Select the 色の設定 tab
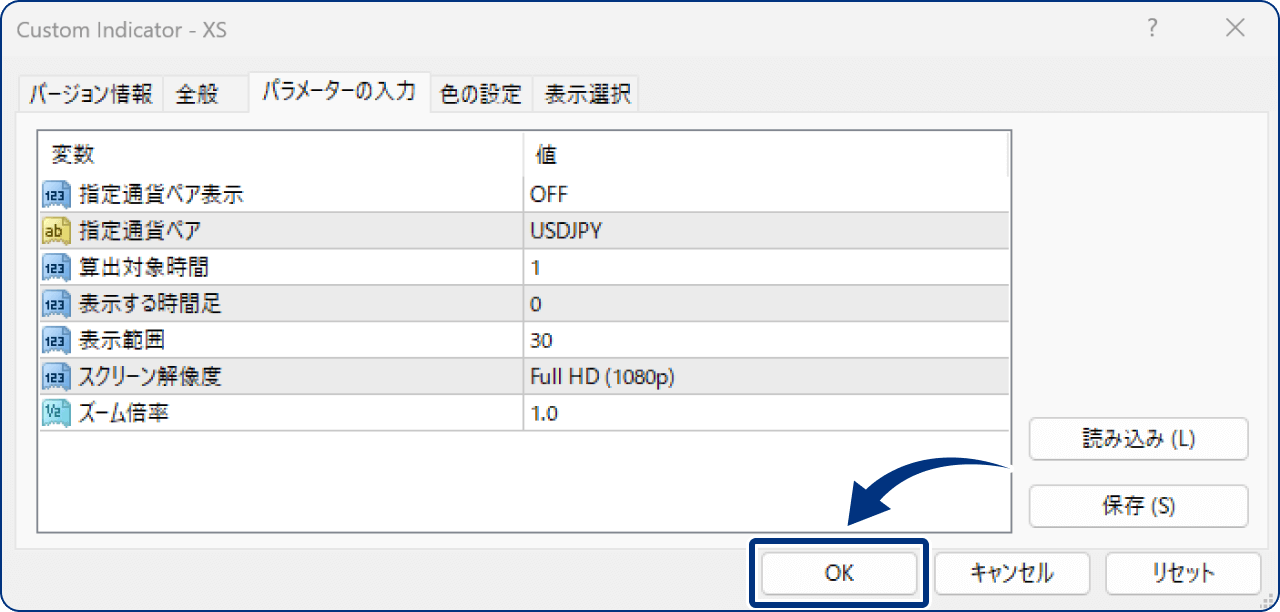Image resolution: width=1280 pixels, height=612 pixels. click(481, 93)
